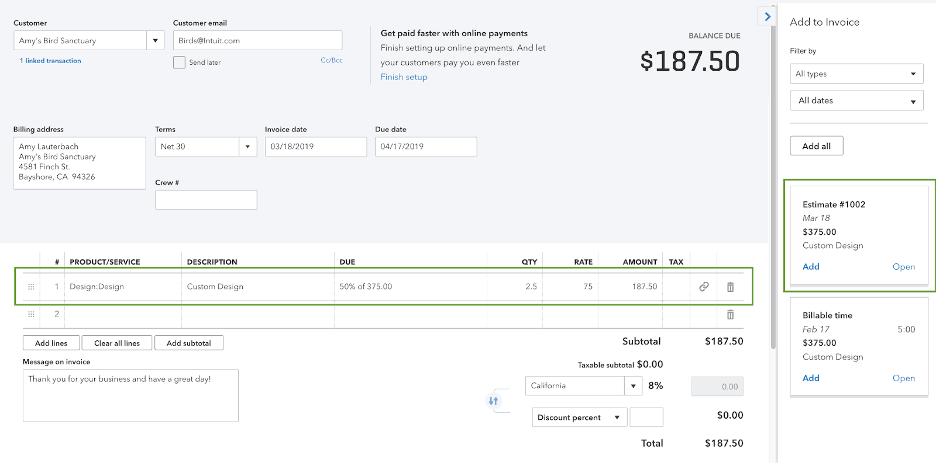Click the link icon on line 1
The height and width of the screenshot is (464, 936).
(703, 287)
